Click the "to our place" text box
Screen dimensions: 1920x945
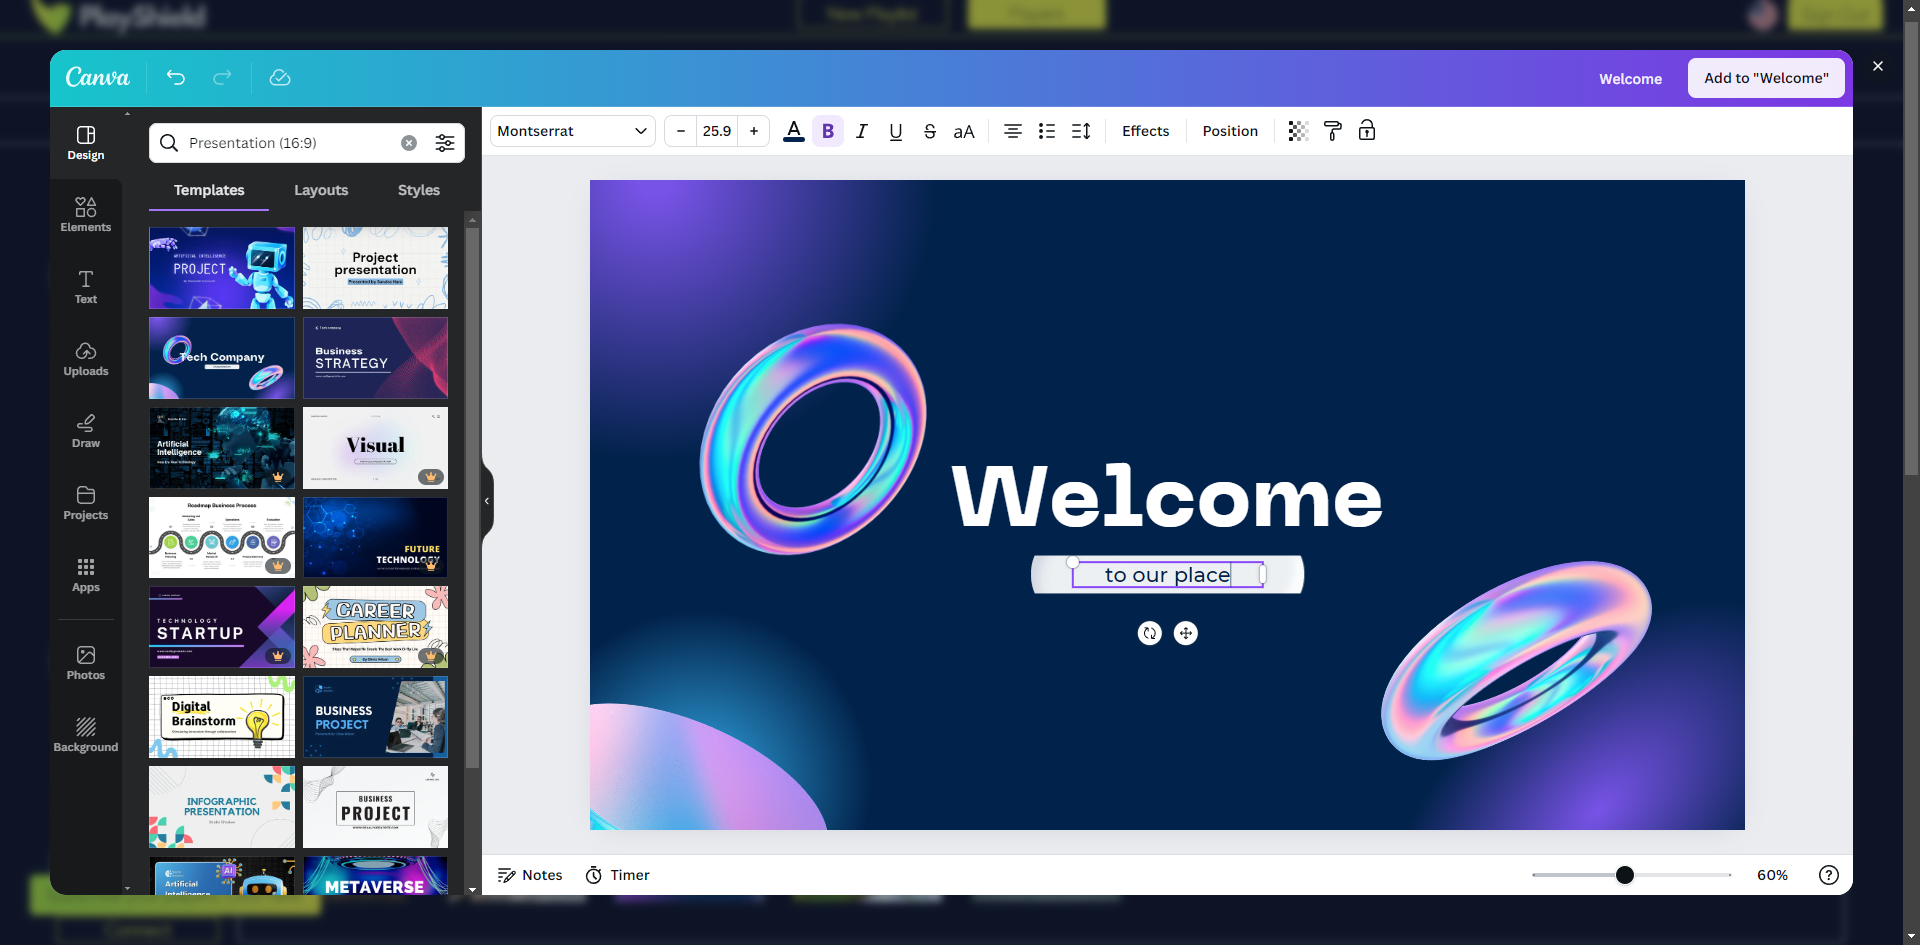pos(1167,575)
